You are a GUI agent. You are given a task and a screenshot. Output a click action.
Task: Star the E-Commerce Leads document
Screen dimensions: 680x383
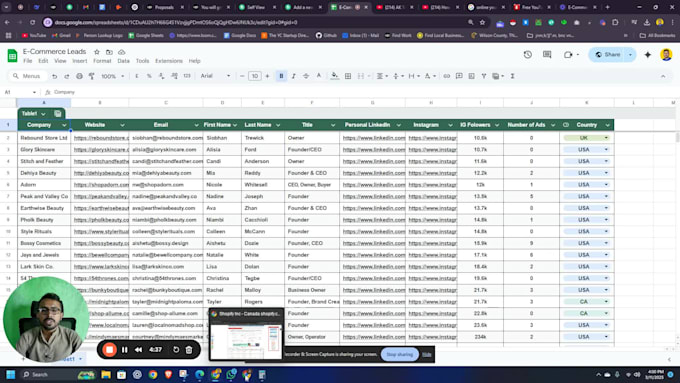tap(97, 52)
